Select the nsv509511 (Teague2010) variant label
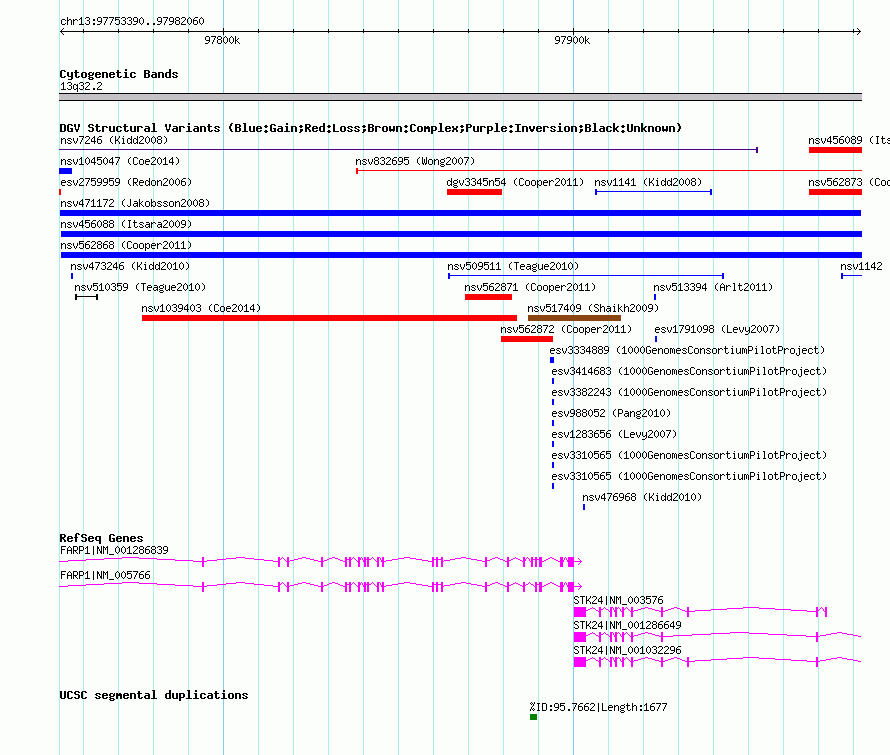The height and width of the screenshot is (755, 890). point(513,266)
